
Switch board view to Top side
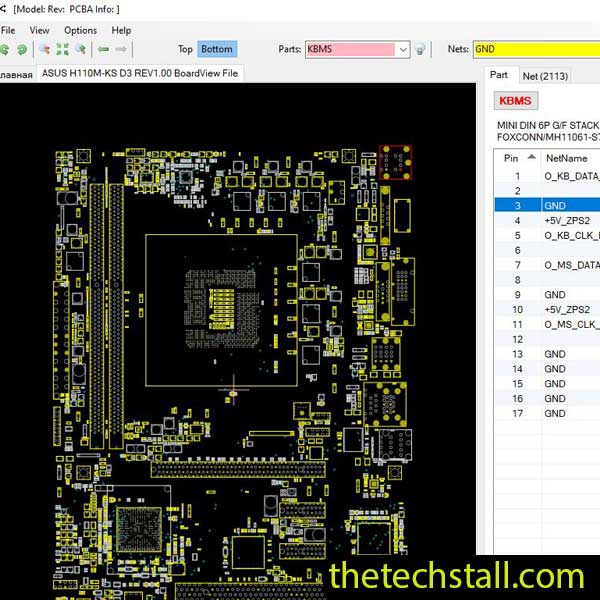185,49
